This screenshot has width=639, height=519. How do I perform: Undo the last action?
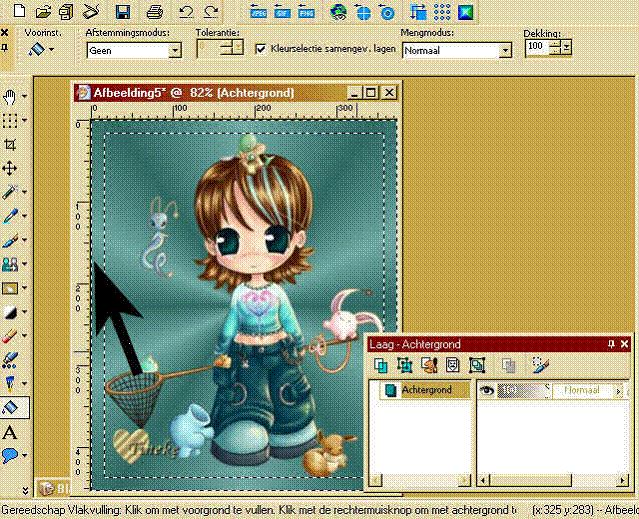coord(186,11)
